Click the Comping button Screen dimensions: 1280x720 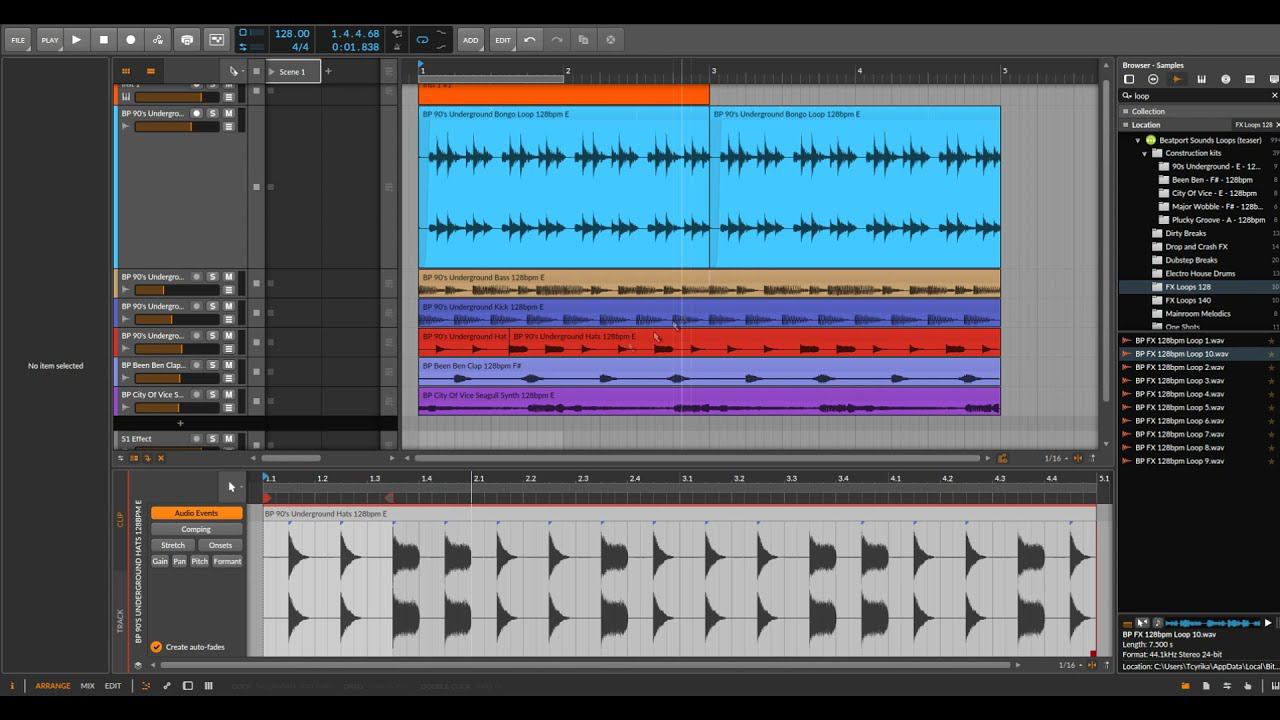click(x=196, y=529)
